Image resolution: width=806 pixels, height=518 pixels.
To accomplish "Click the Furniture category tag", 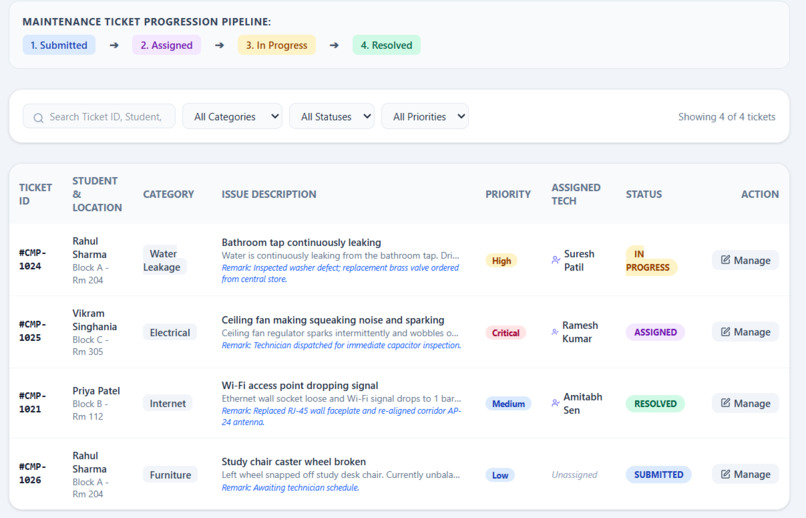I will (x=170, y=475).
